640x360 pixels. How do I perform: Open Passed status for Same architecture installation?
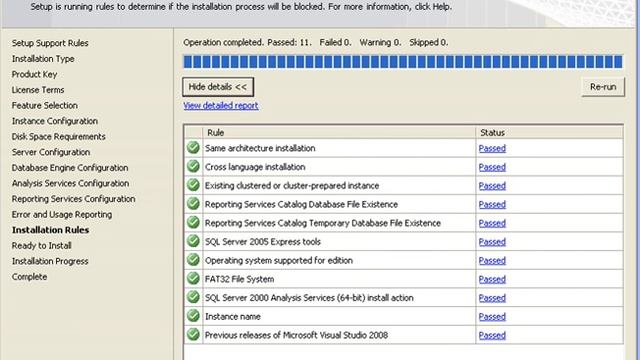coord(492,148)
